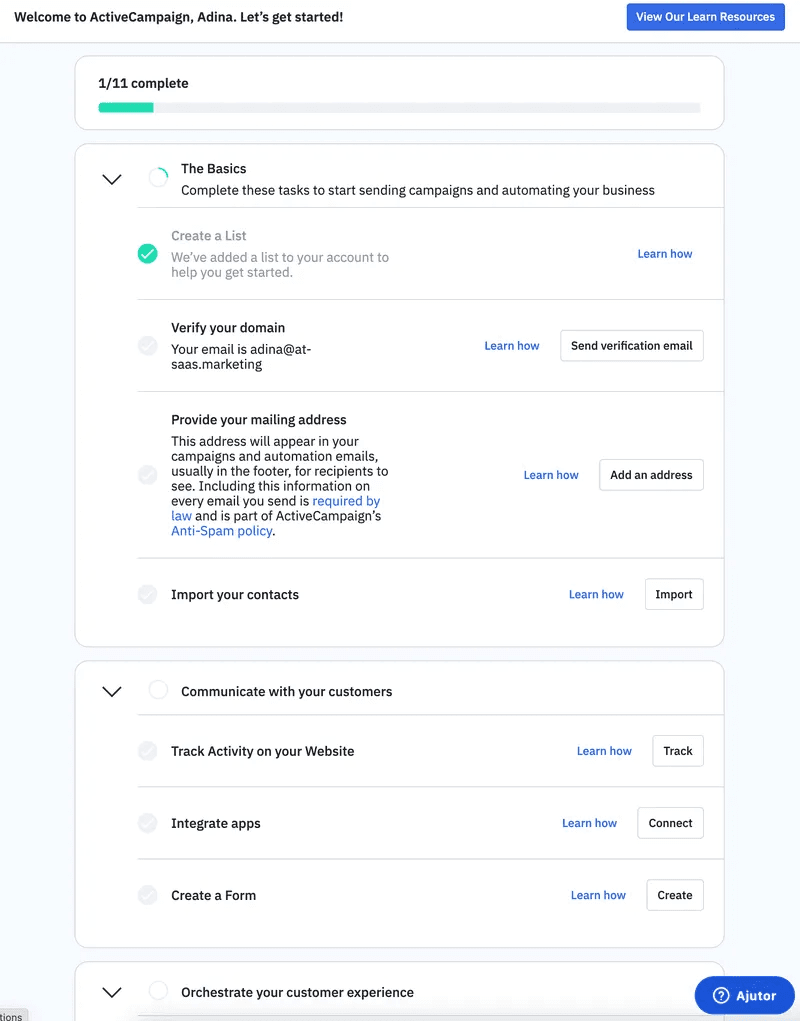Toggle the completion circle for Provide your mailing address
This screenshot has width=800, height=1021.
(x=147, y=475)
